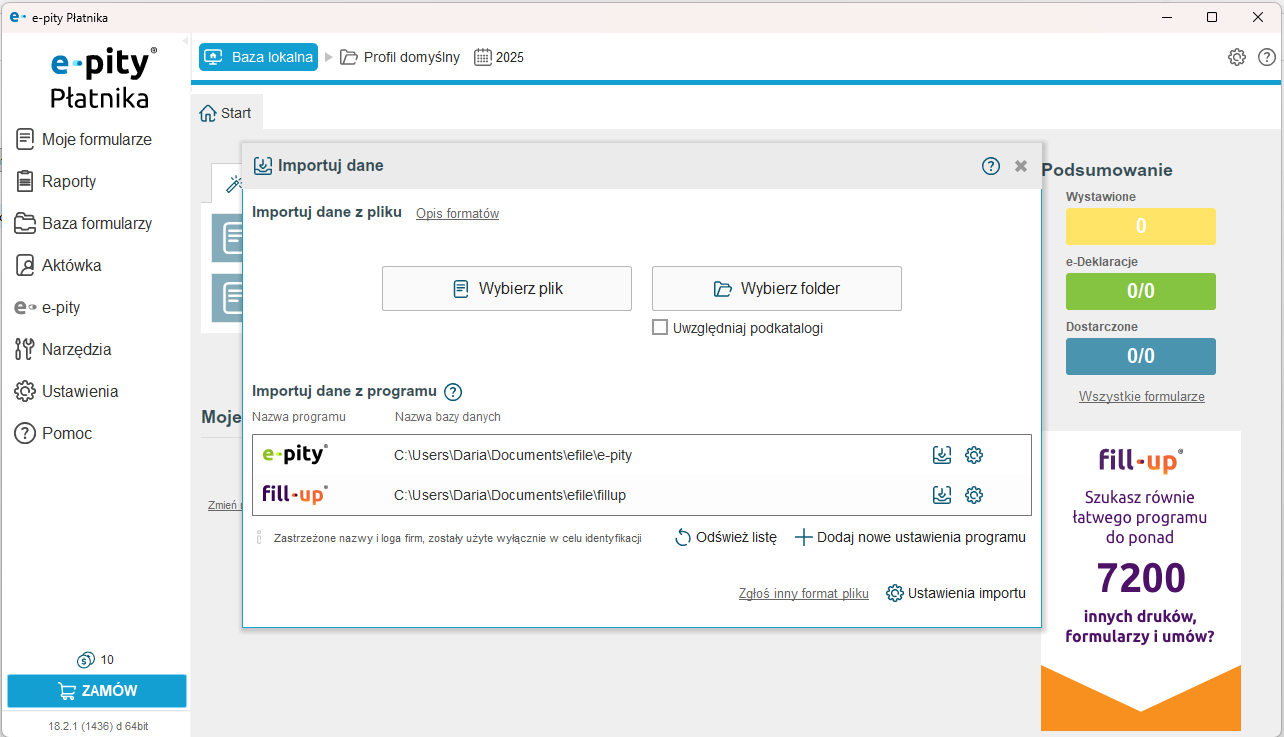The width and height of the screenshot is (1284, 737).
Task: Open the Opis formatów link
Action: (457, 213)
